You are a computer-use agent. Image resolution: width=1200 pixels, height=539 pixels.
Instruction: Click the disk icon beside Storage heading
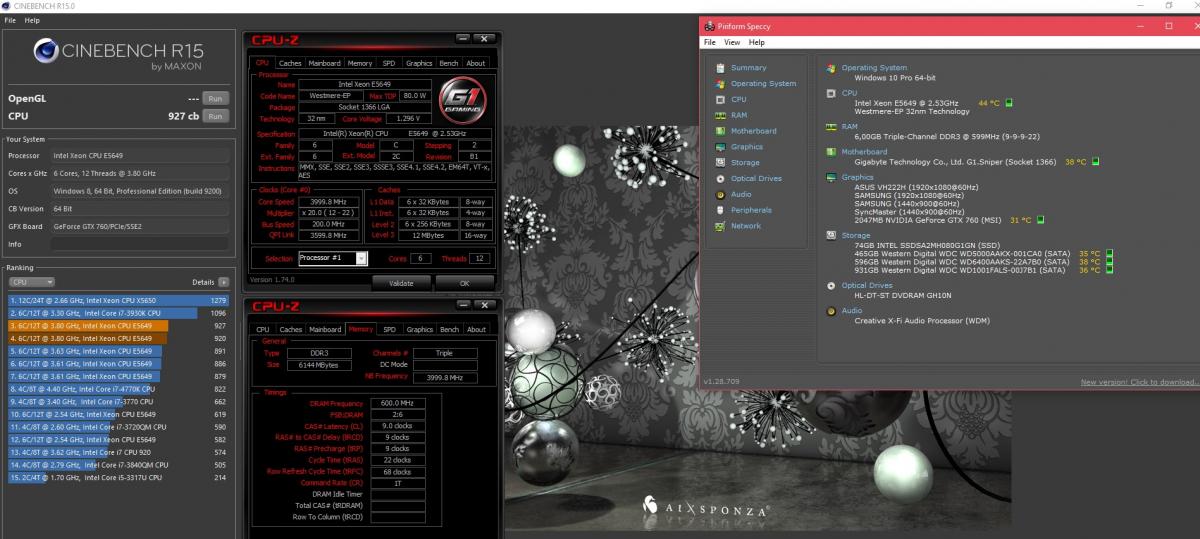[831, 236]
